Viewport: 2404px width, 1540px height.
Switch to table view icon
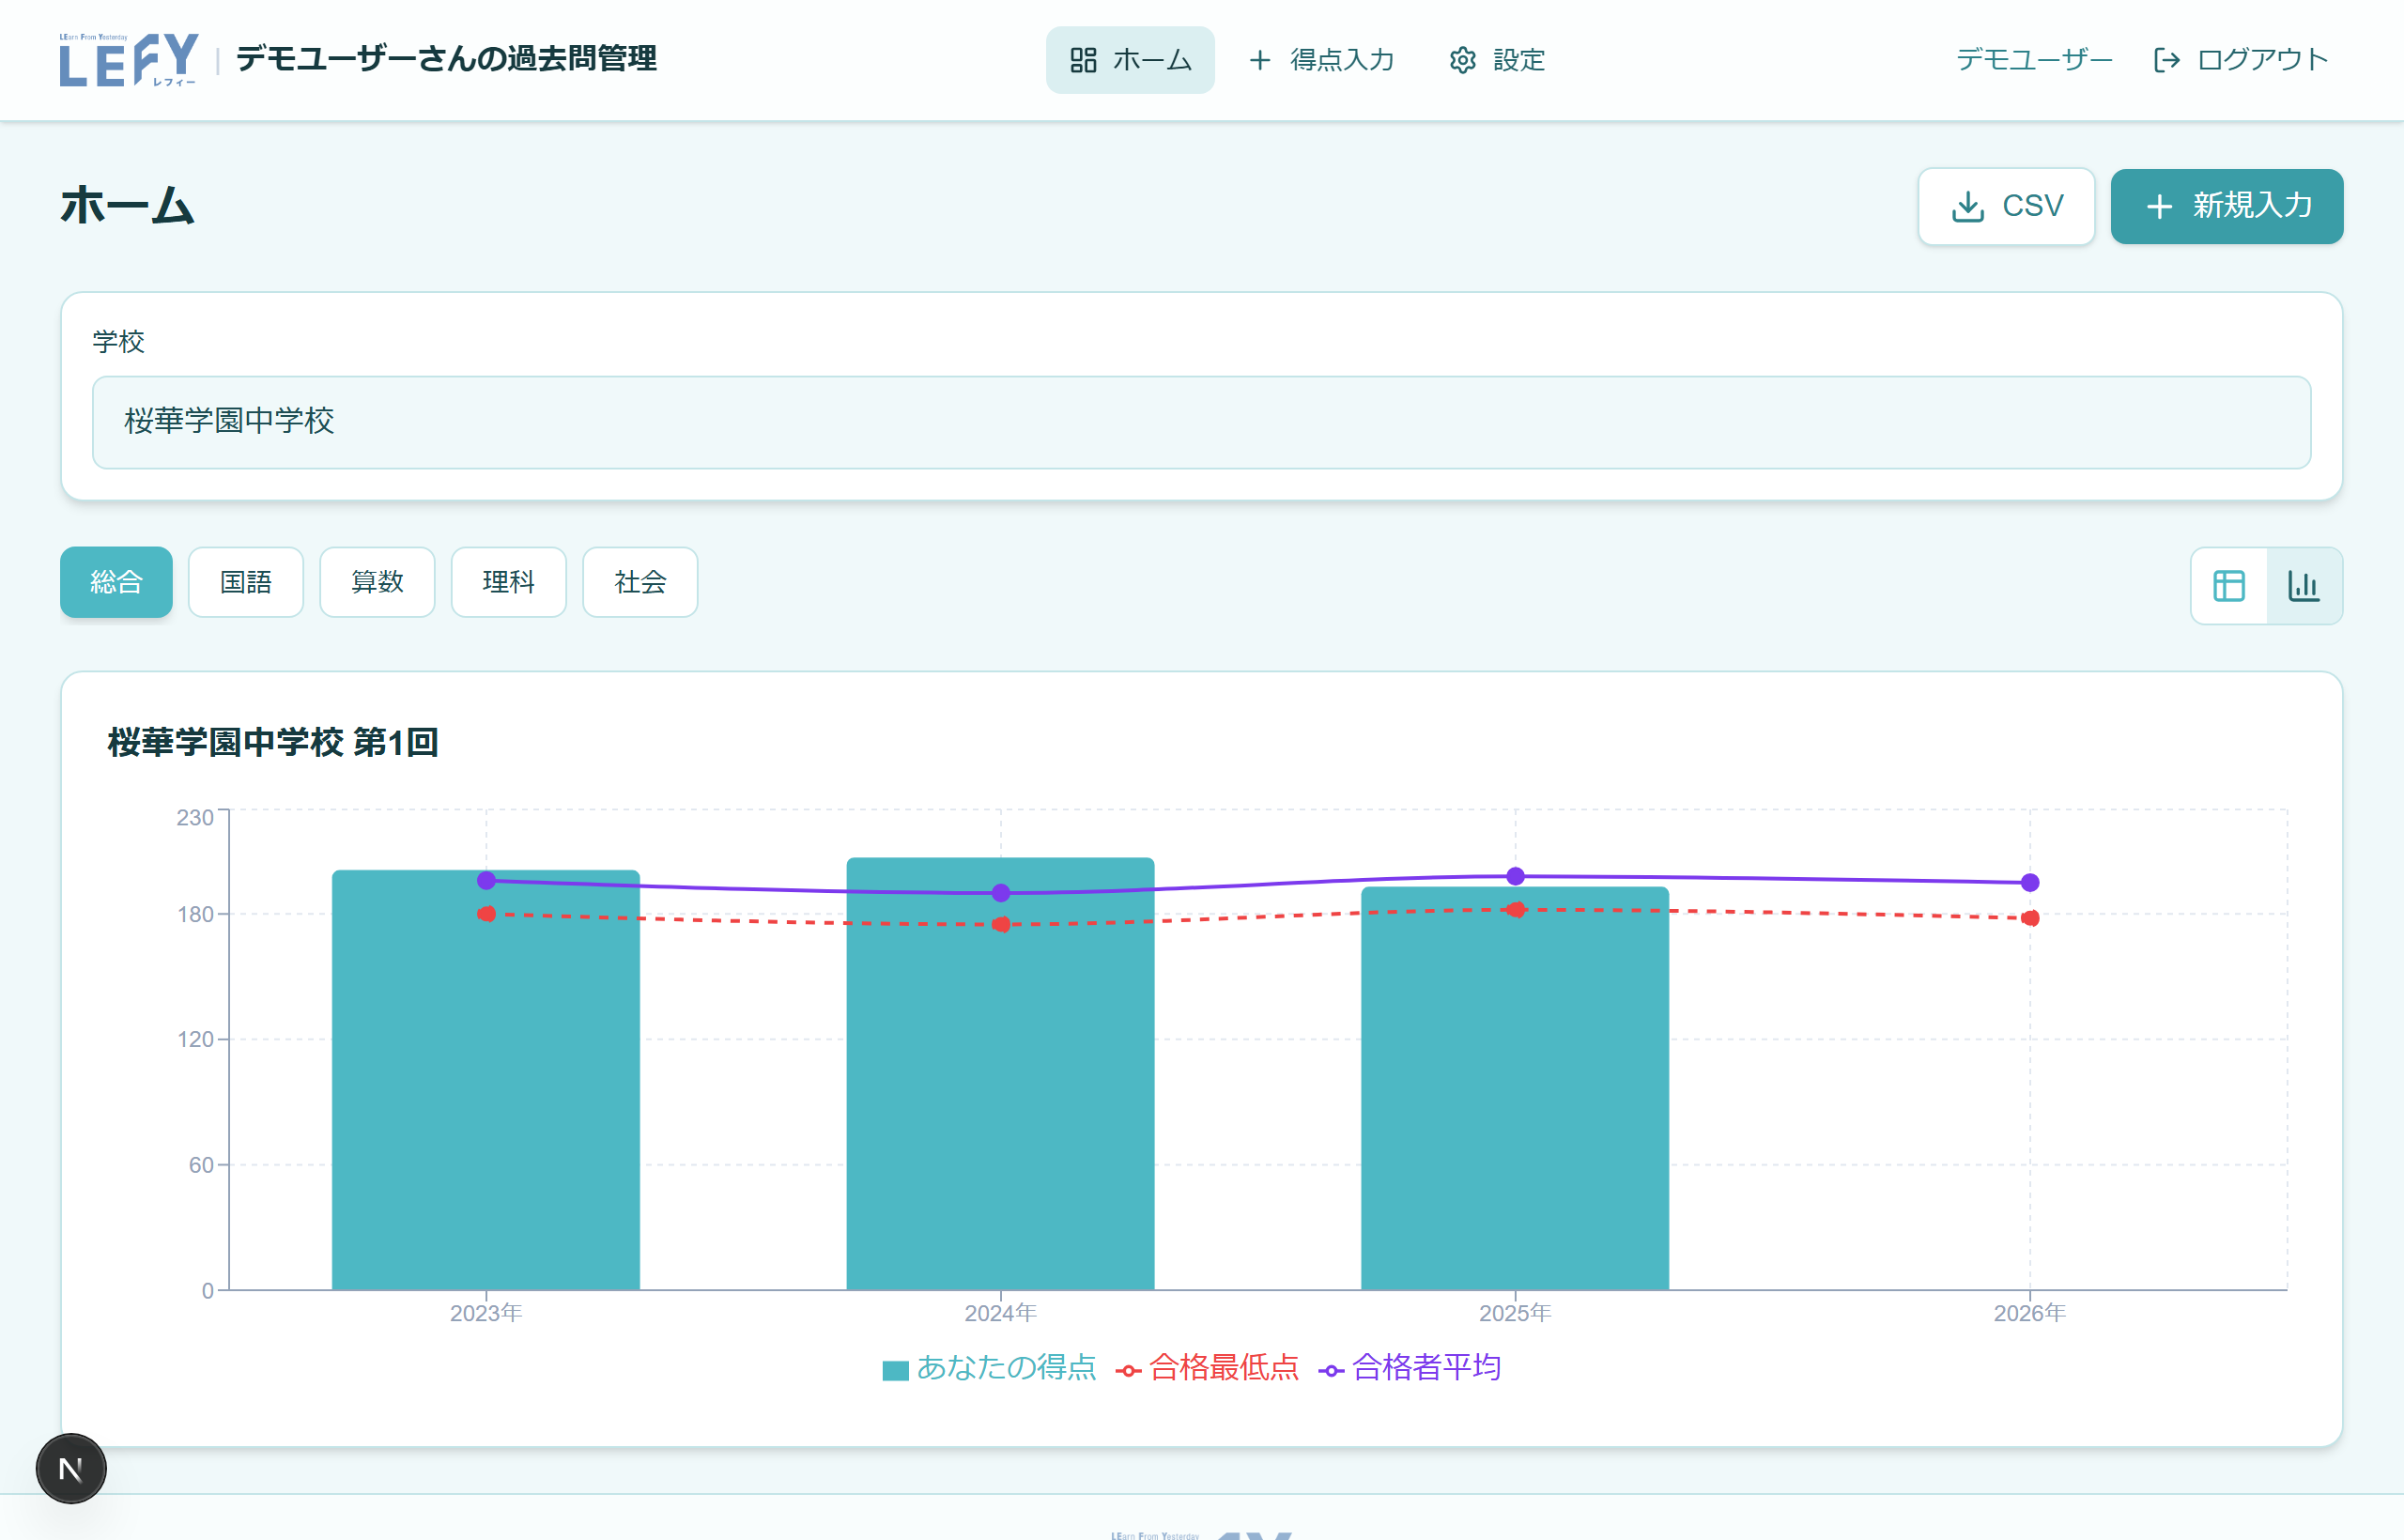coord(2228,586)
